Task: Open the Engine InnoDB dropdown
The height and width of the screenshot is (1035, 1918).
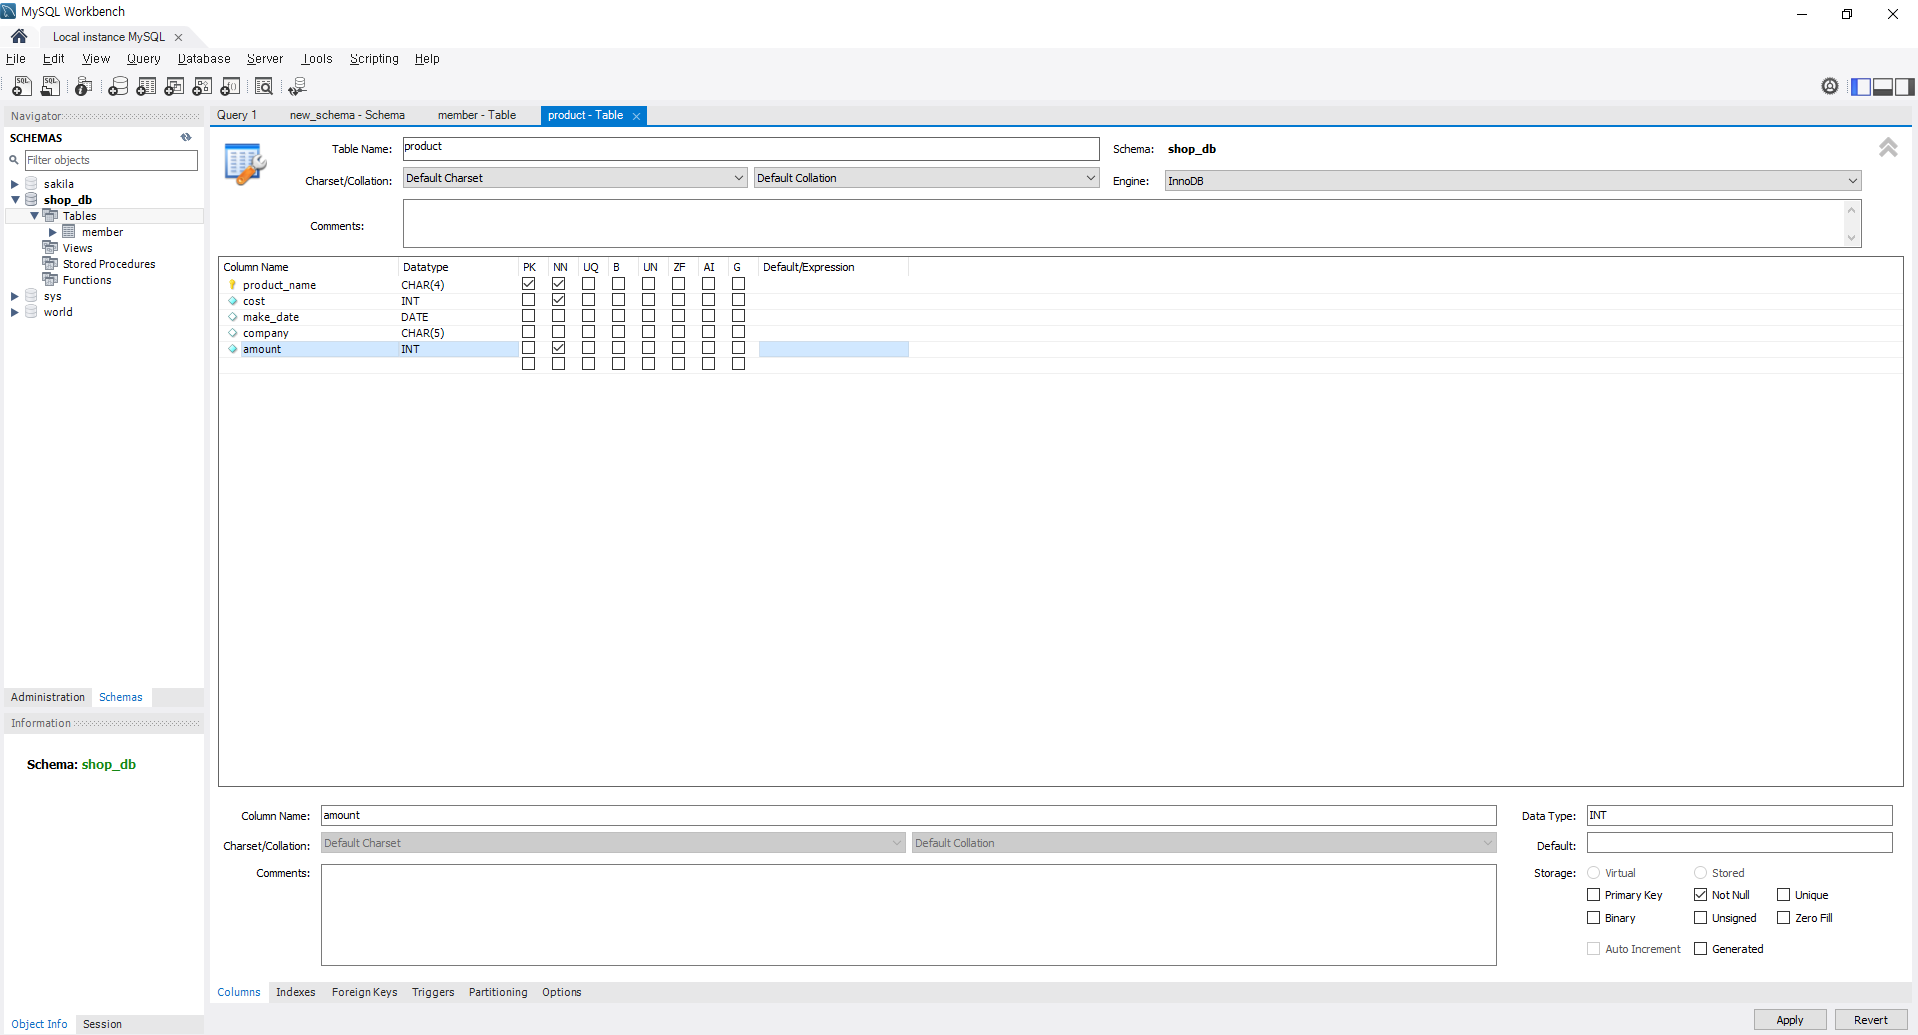Action: (x=1513, y=181)
